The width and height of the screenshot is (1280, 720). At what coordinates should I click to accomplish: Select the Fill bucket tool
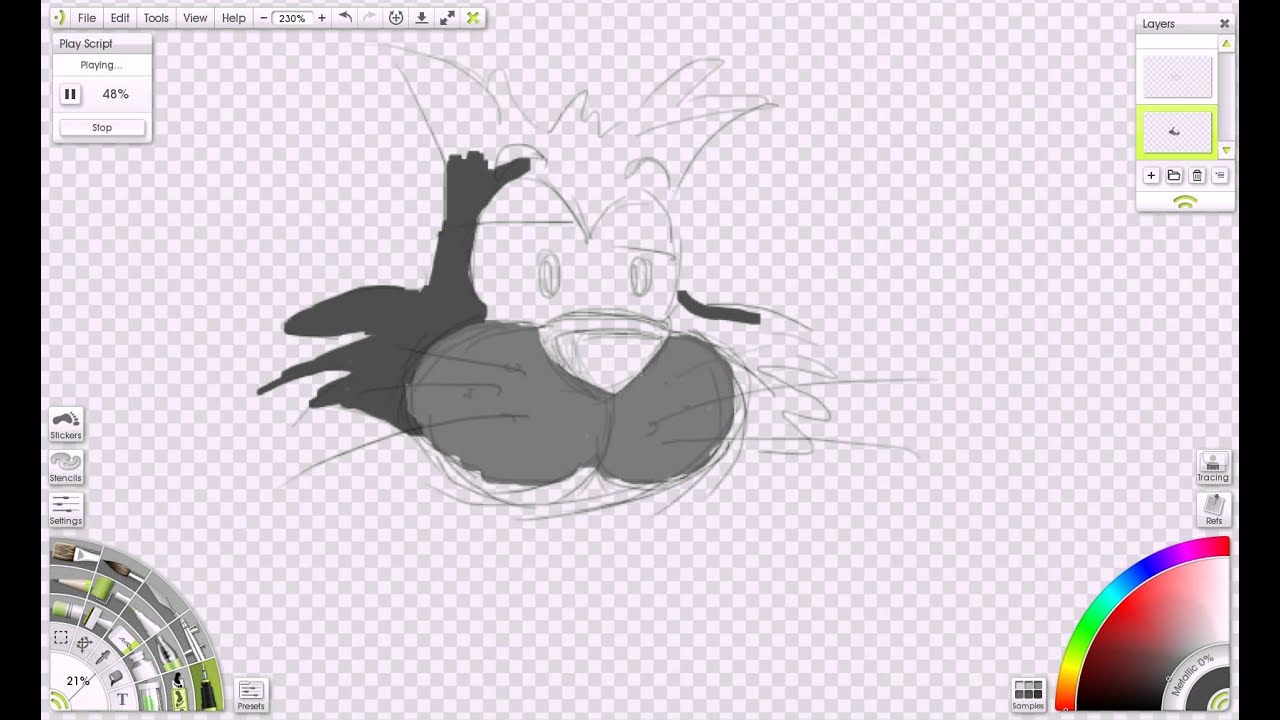coord(116,678)
